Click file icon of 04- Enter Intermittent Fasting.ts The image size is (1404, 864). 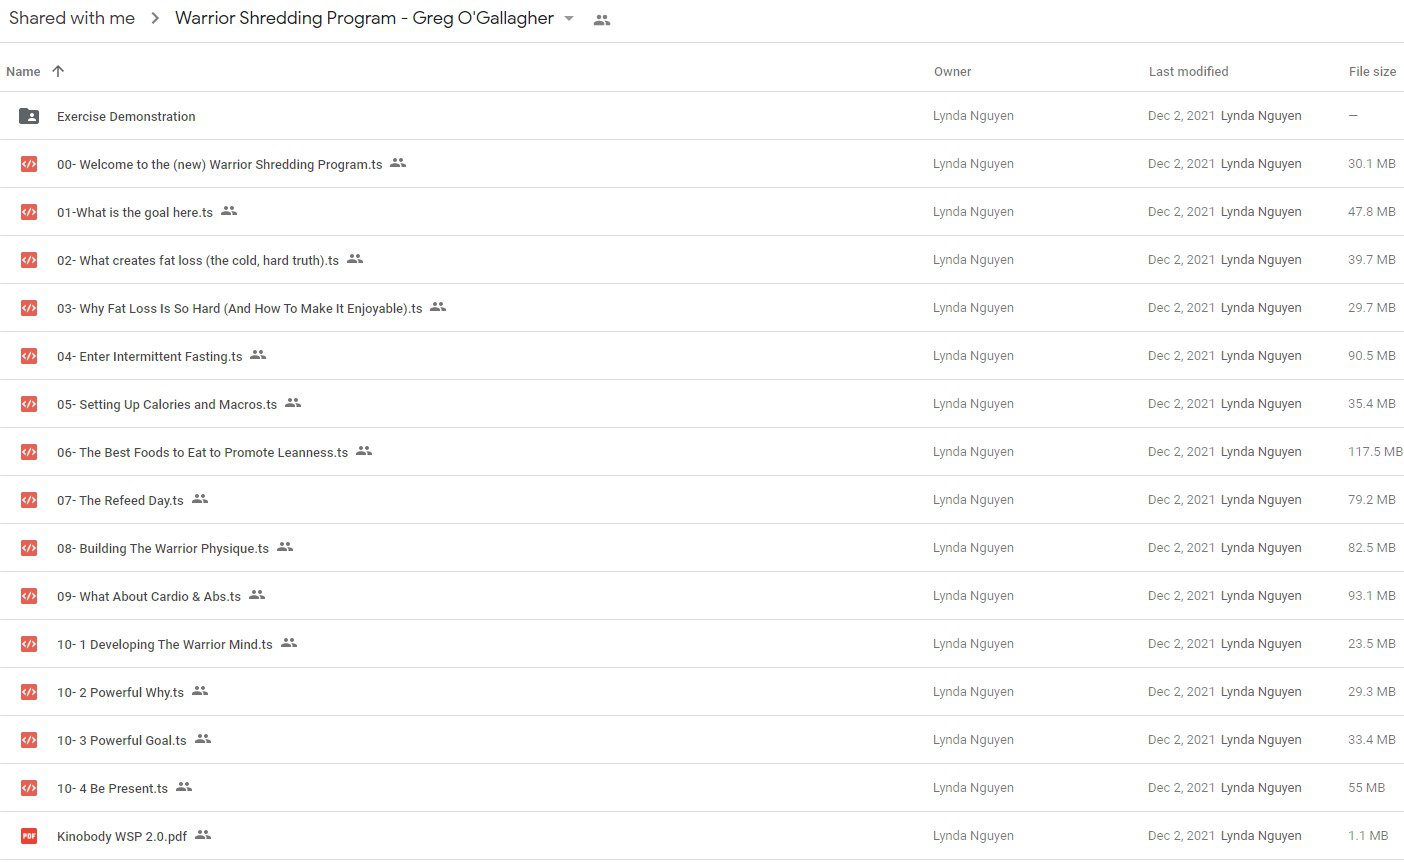29,356
